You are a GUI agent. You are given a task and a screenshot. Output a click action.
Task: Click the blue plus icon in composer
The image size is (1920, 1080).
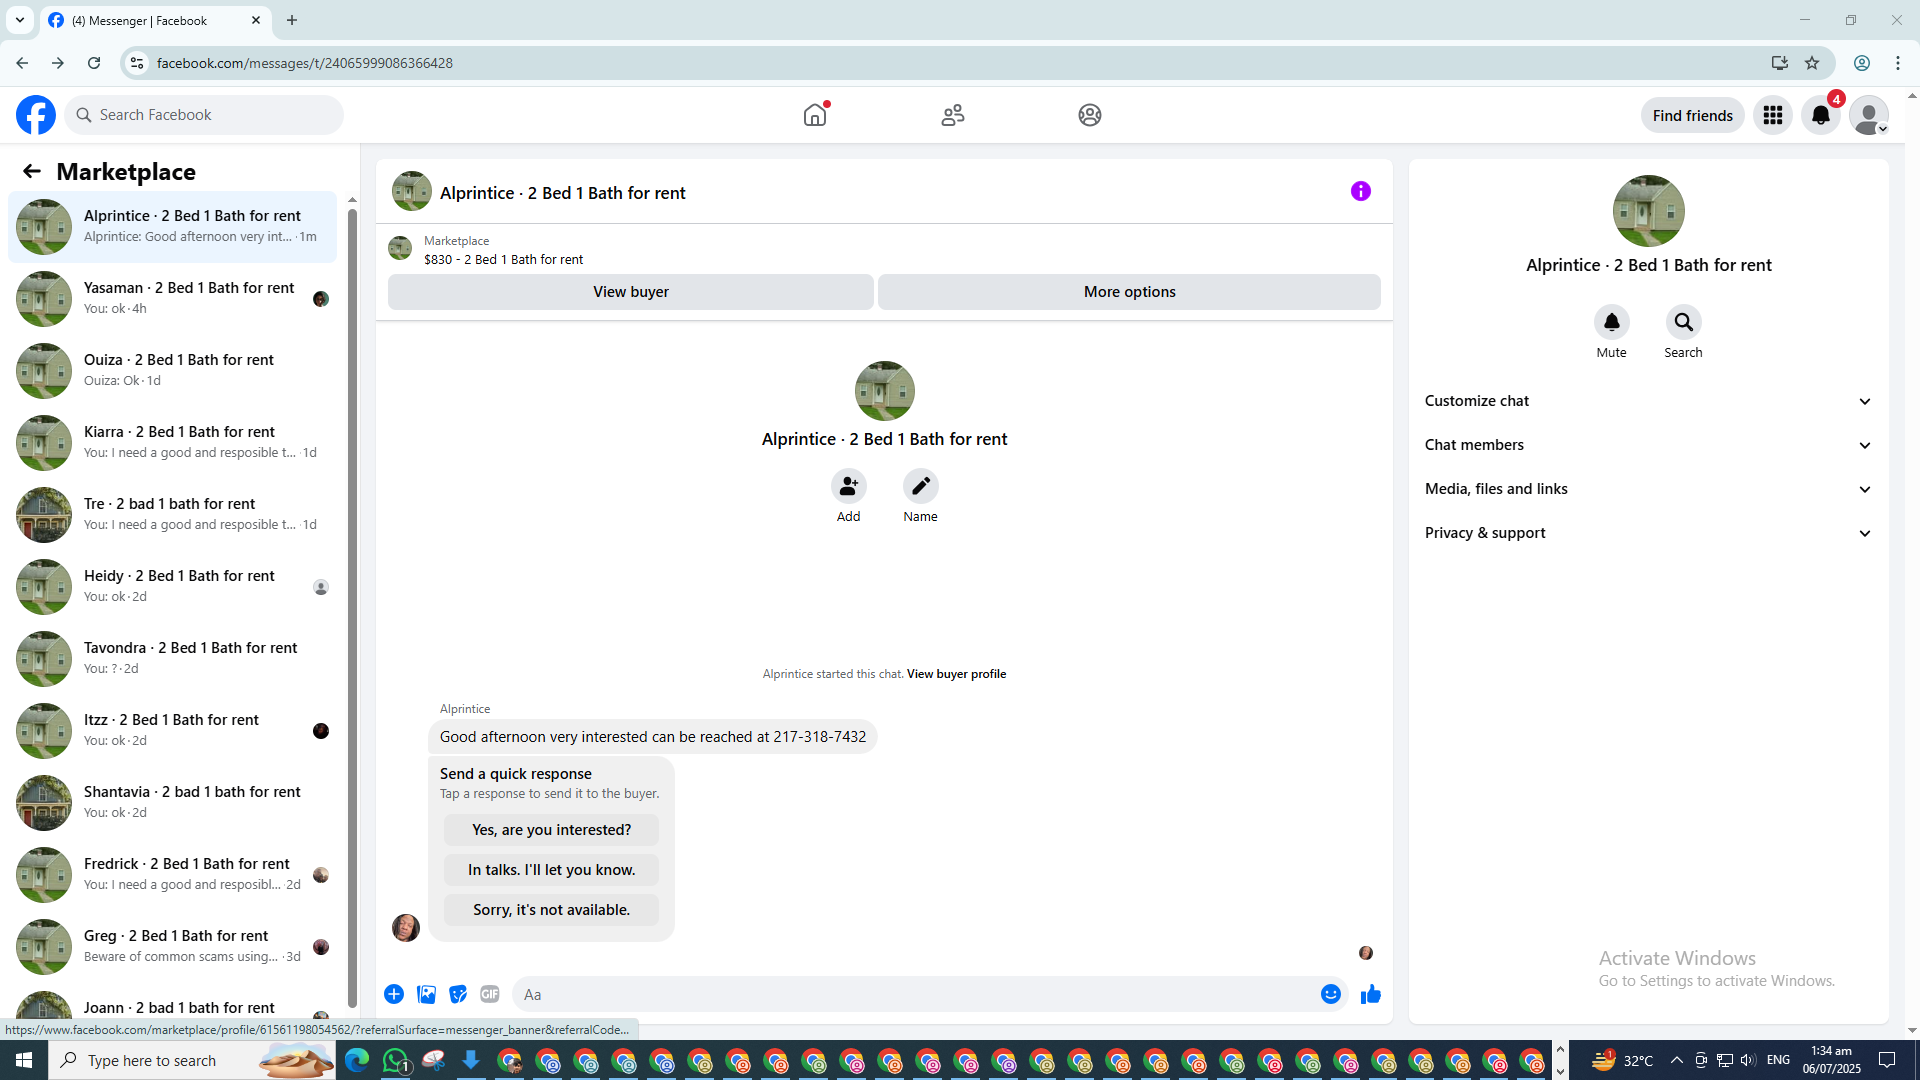click(x=394, y=994)
